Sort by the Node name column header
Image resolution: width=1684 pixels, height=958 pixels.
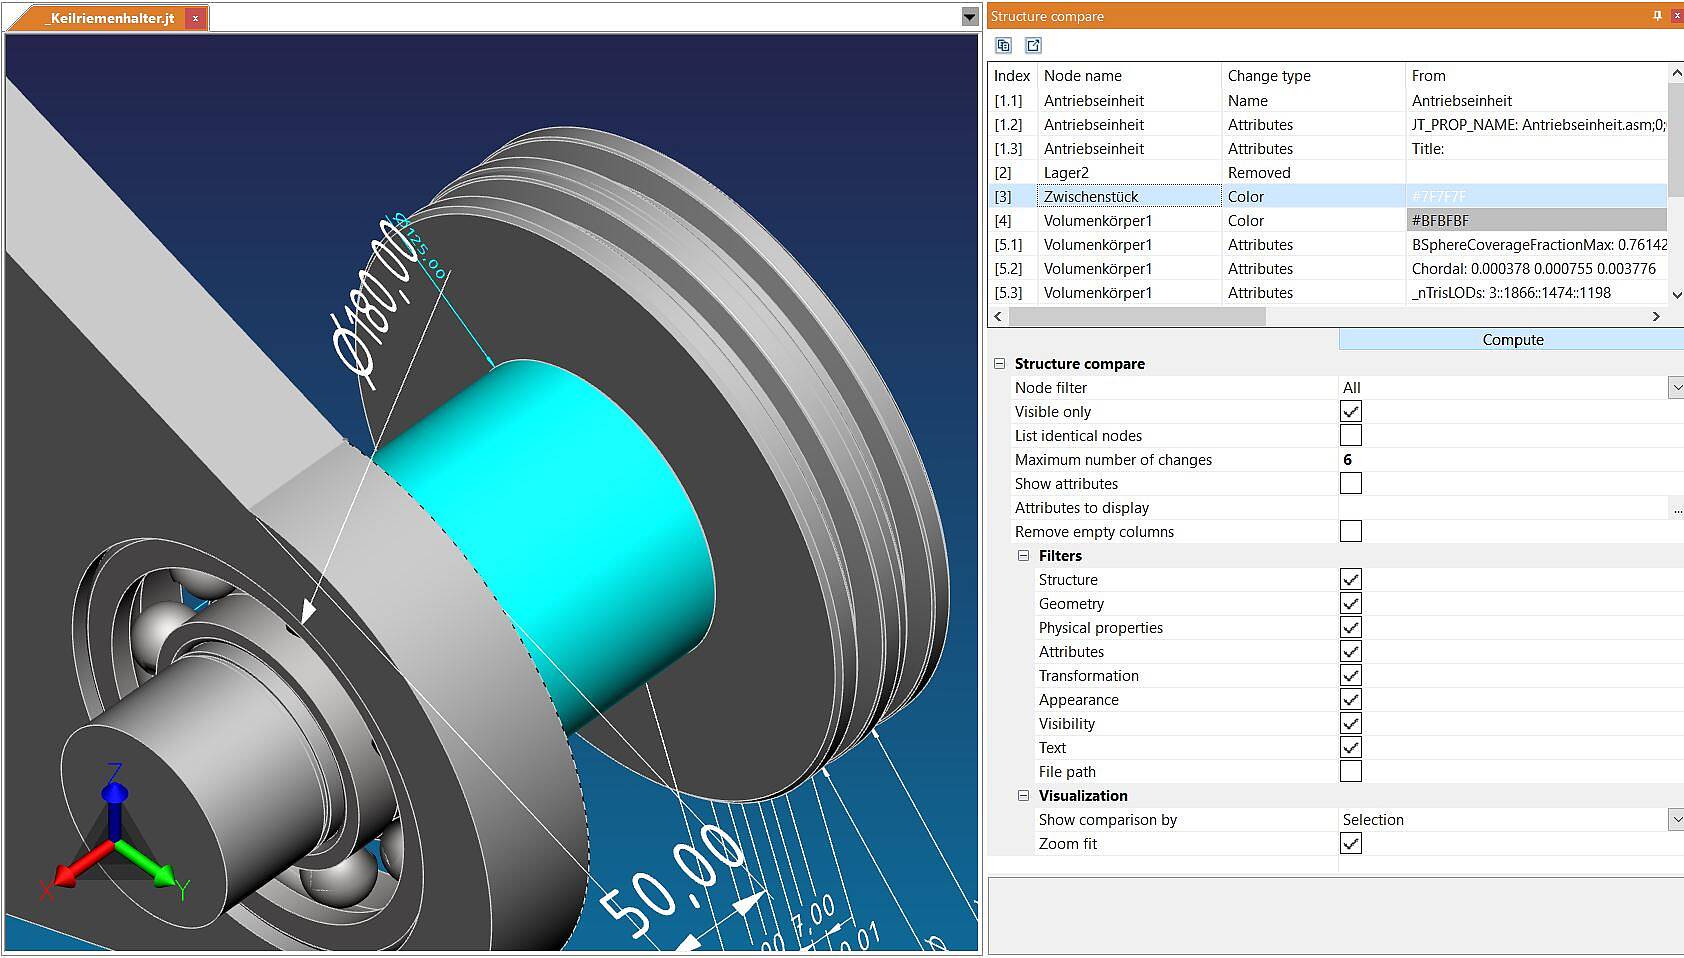(1129, 76)
